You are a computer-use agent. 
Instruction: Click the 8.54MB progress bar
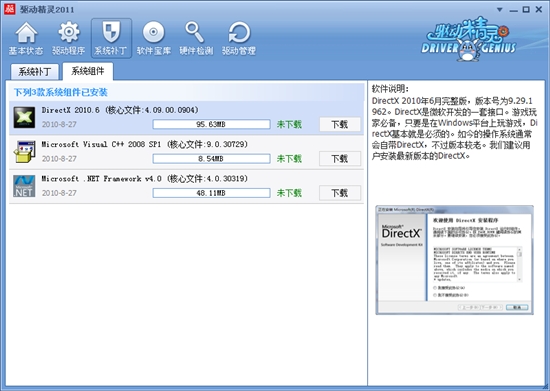click(211, 159)
